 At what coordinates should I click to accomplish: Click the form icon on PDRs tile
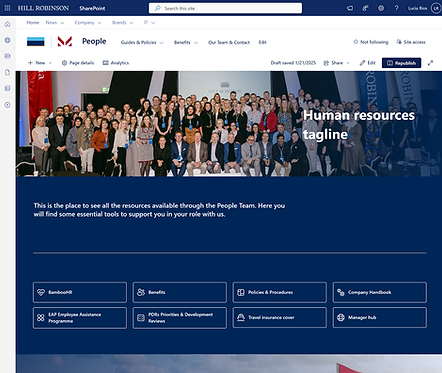coord(141,318)
